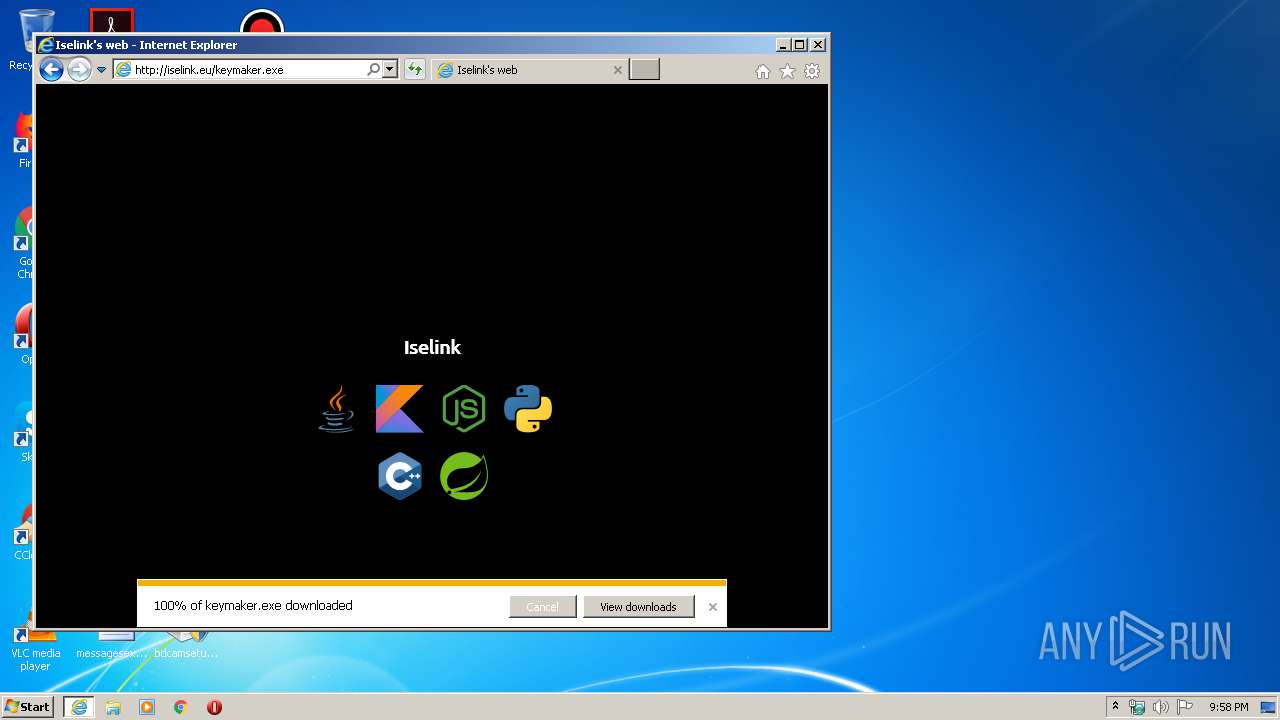Click the 9:58 PM clock
Viewport: 1280px width, 720px height.
point(1229,707)
